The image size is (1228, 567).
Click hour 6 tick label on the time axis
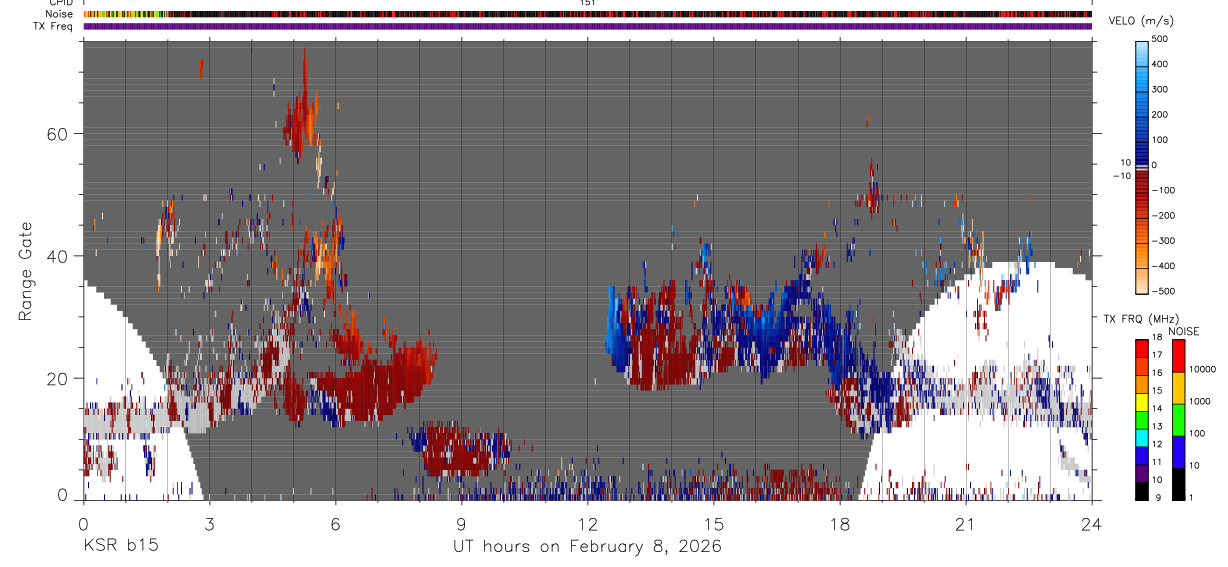(335, 524)
